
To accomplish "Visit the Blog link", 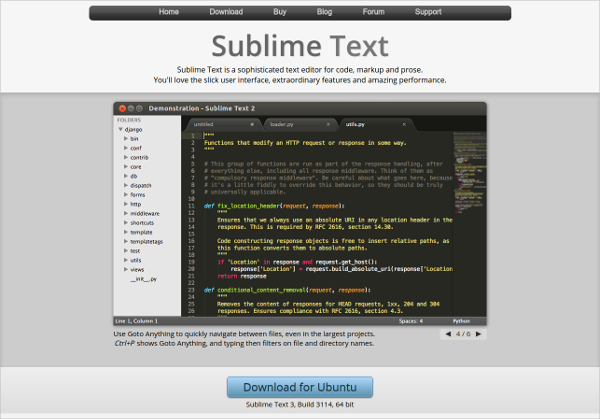I will click(x=324, y=12).
